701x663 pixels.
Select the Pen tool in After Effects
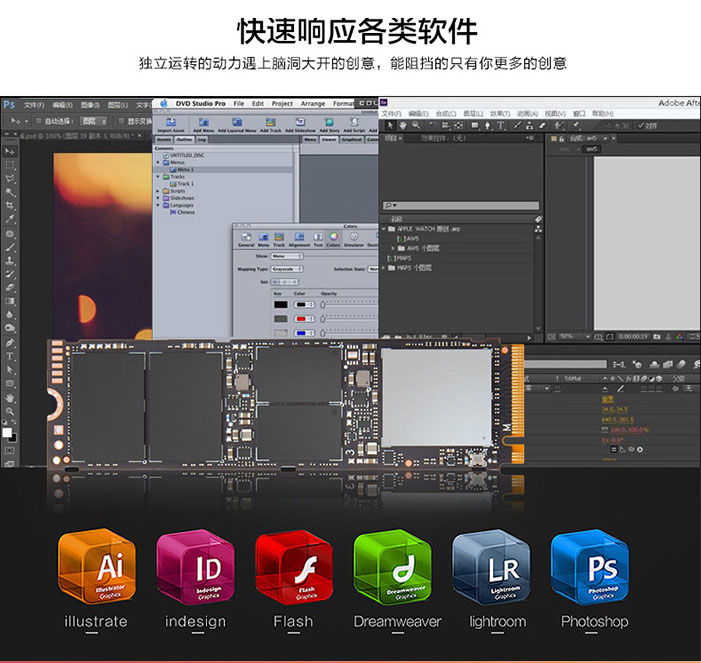(487, 126)
